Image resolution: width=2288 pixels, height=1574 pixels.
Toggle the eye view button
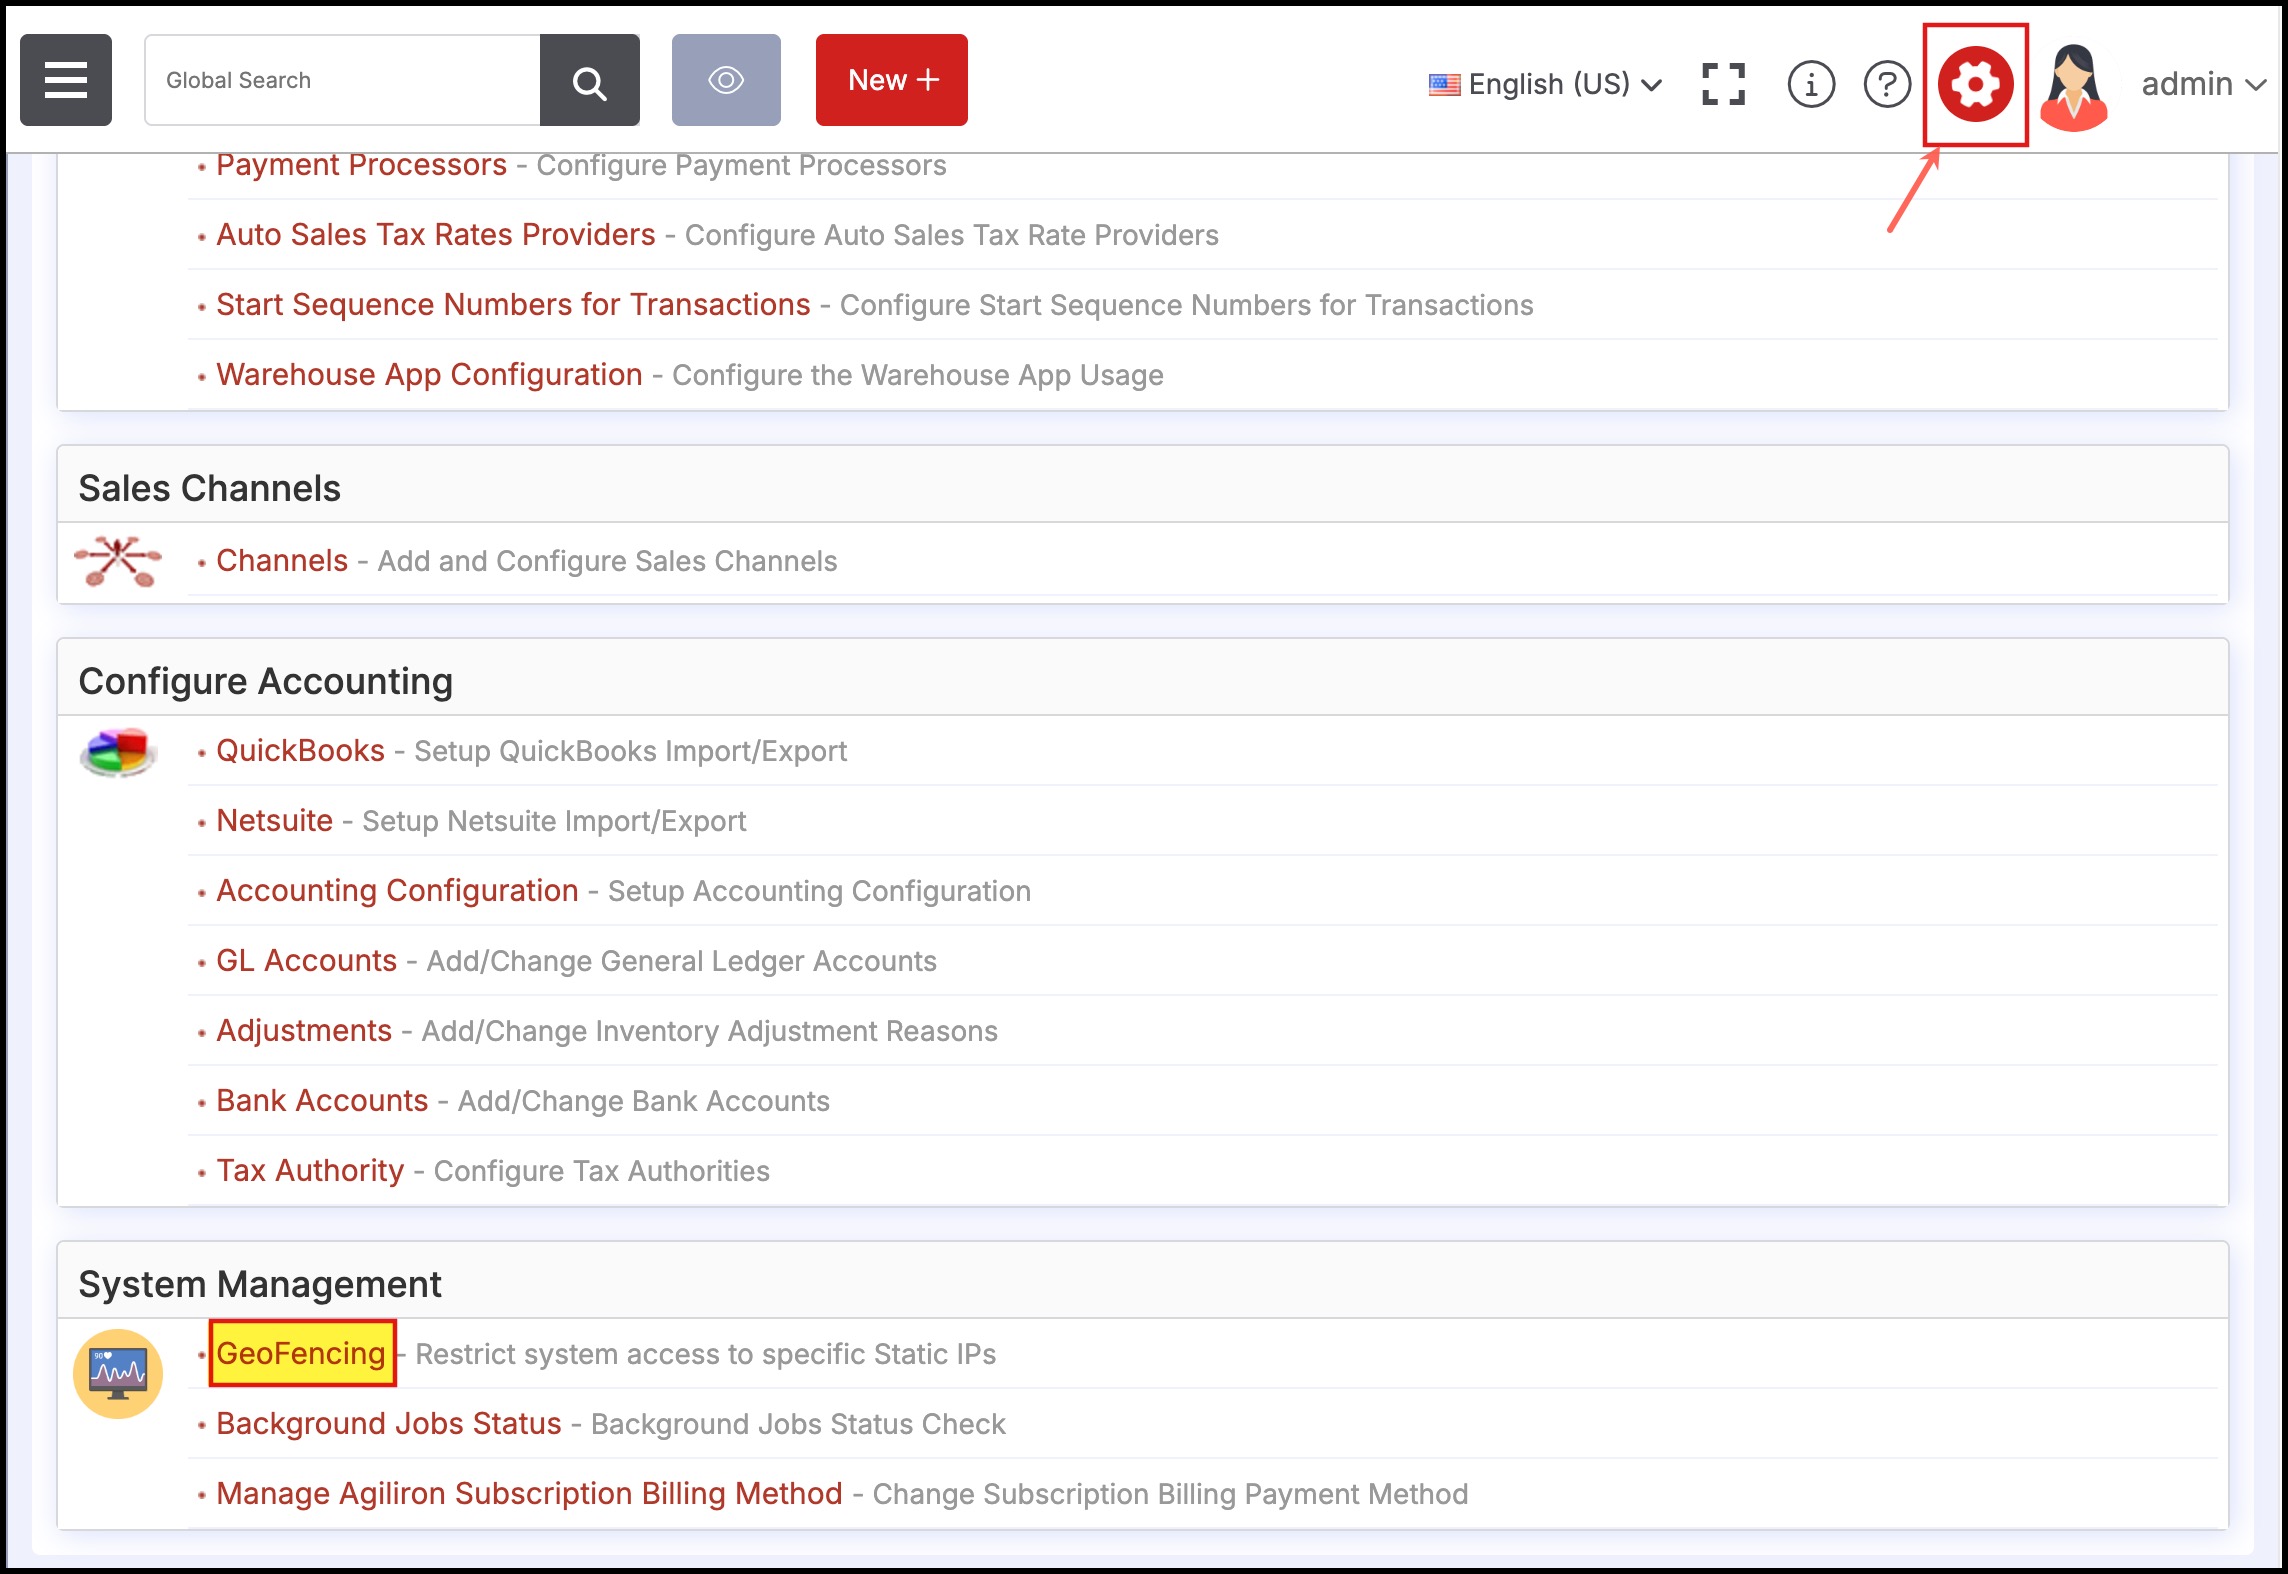(726, 80)
